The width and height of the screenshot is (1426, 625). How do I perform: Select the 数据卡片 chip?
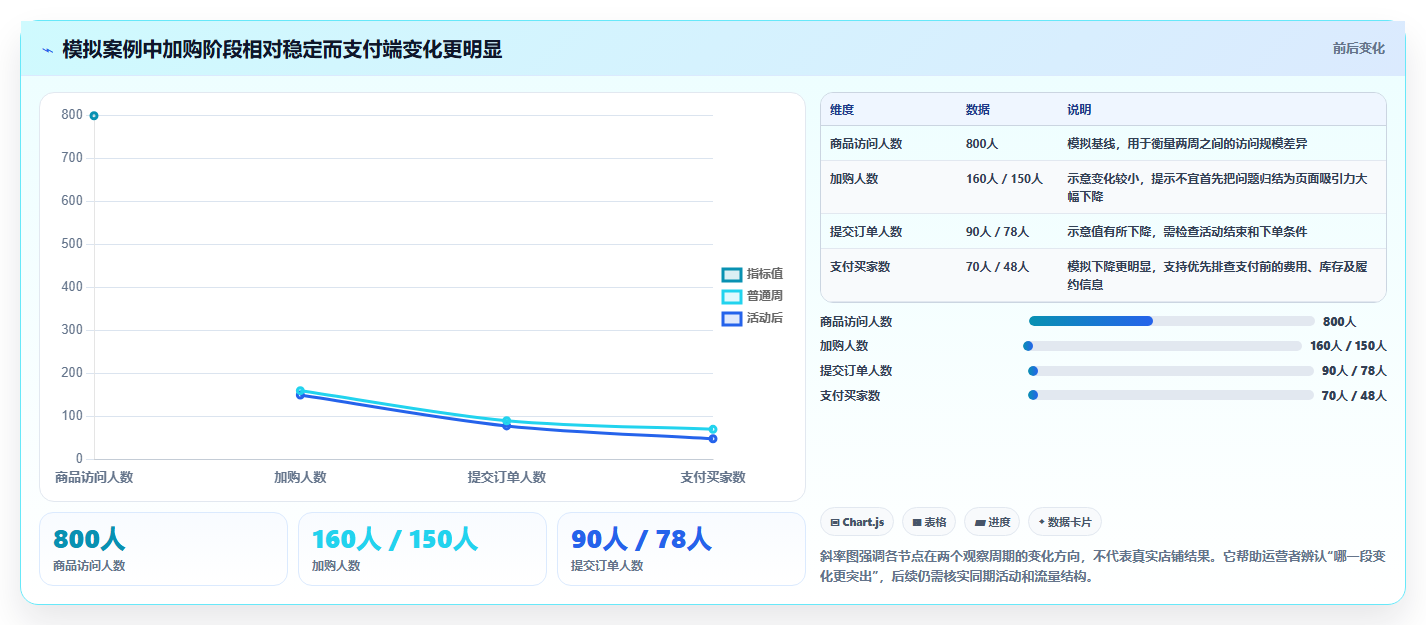1065,522
